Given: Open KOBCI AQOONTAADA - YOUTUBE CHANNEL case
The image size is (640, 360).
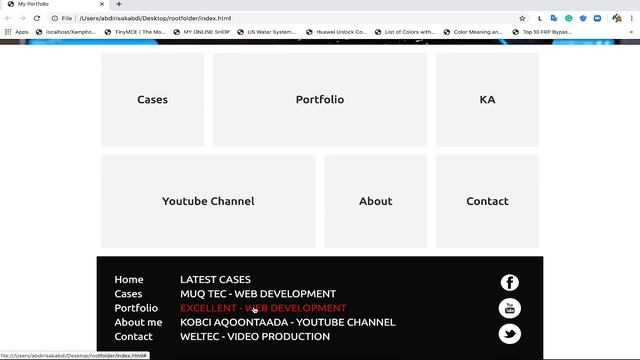Looking at the screenshot, I should (x=288, y=322).
